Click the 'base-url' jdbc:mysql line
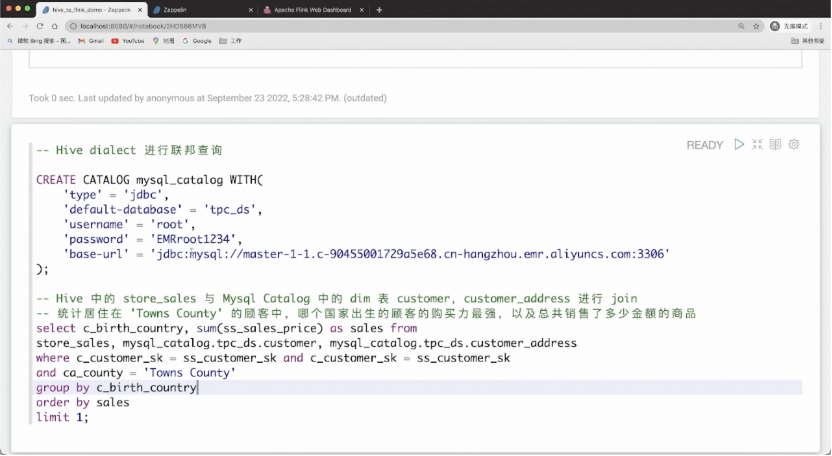This screenshot has width=832, height=456. [367, 254]
